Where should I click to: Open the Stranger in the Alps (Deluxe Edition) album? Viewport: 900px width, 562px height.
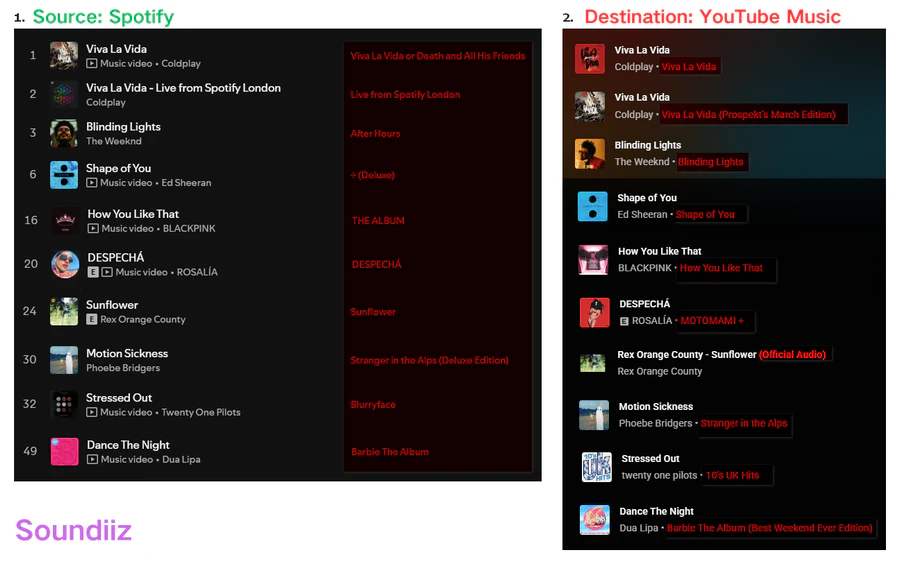pyautogui.click(x=429, y=360)
